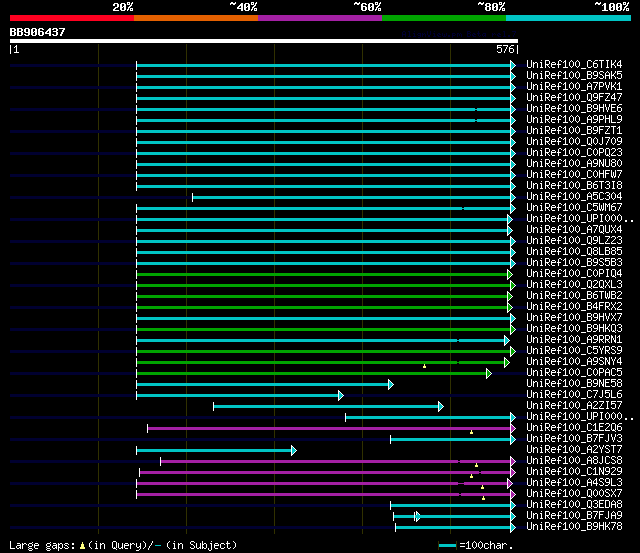
Task: Select the UniRef100_A7QUX4 label
Action: pyautogui.click(x=574, y=230)
